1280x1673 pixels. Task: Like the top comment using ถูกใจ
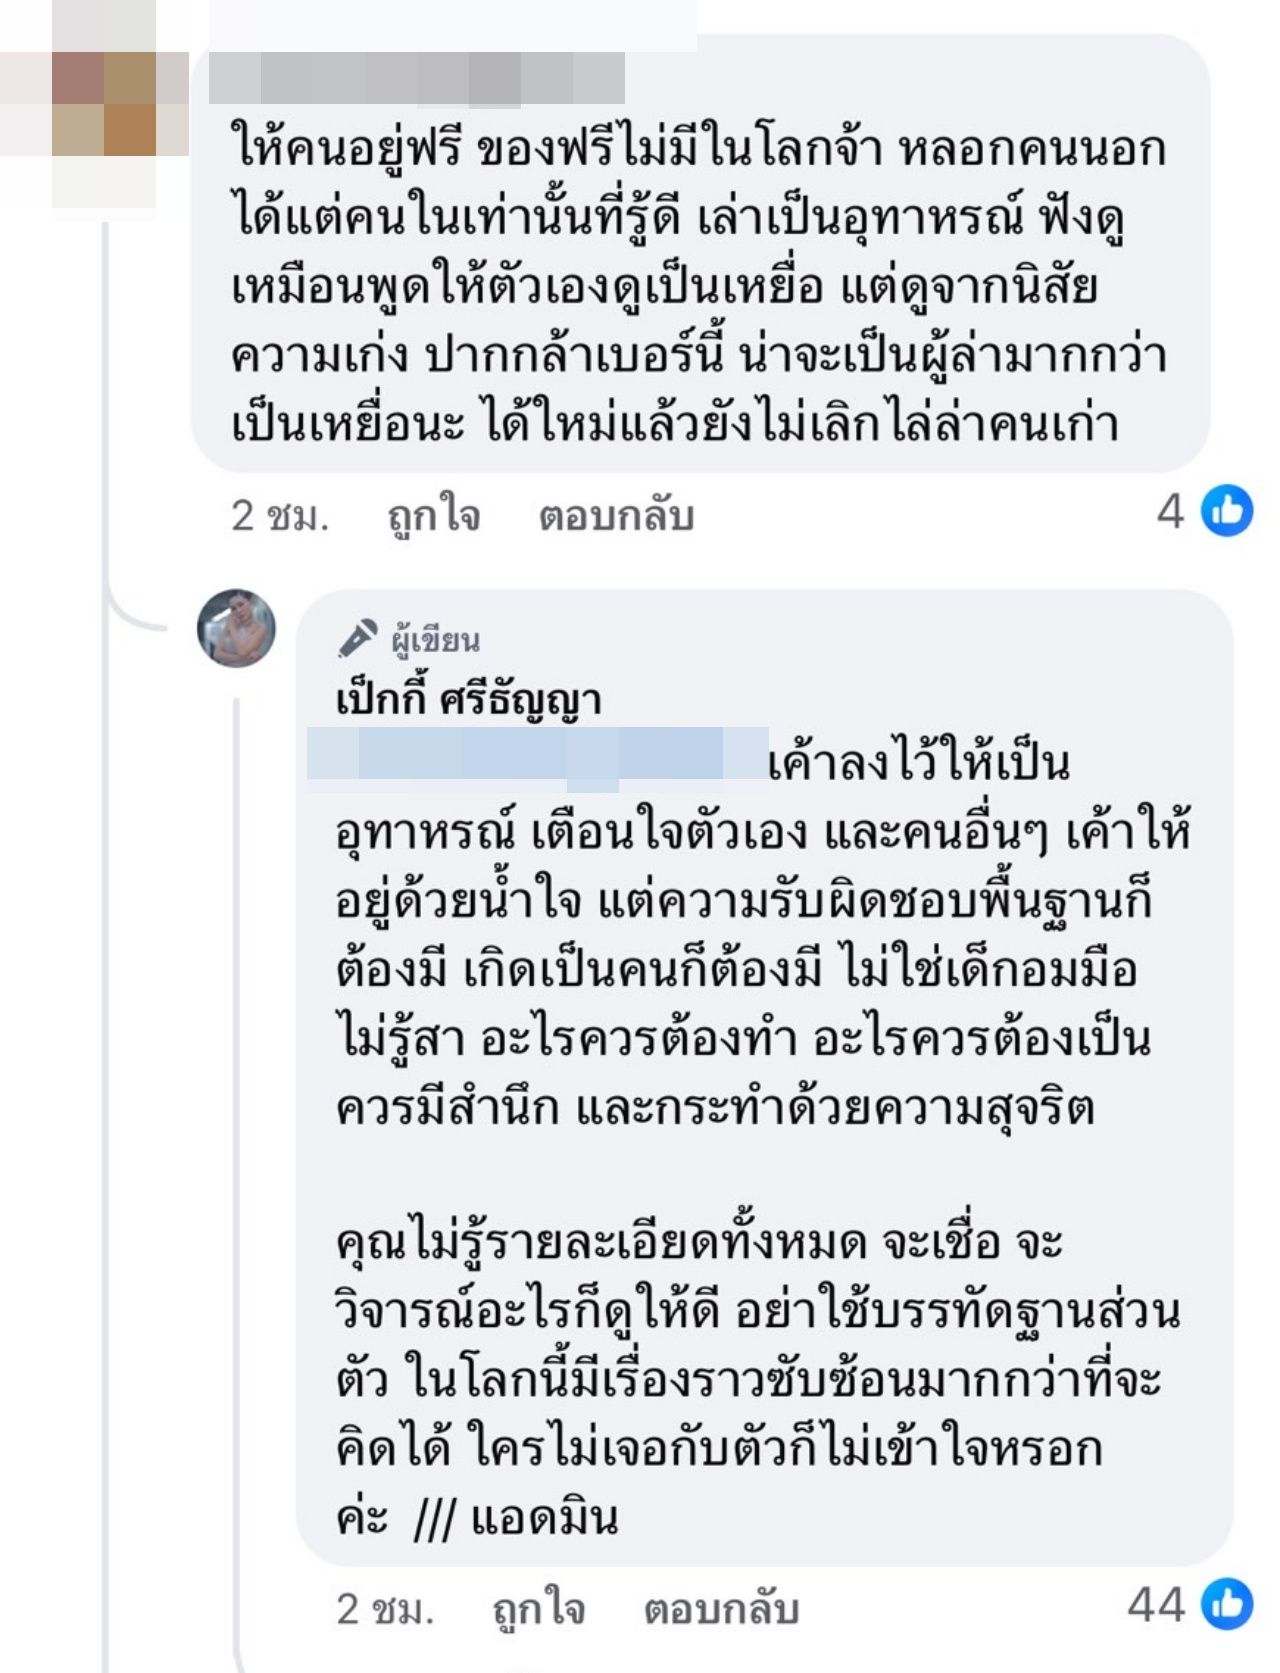coord(434,516)
